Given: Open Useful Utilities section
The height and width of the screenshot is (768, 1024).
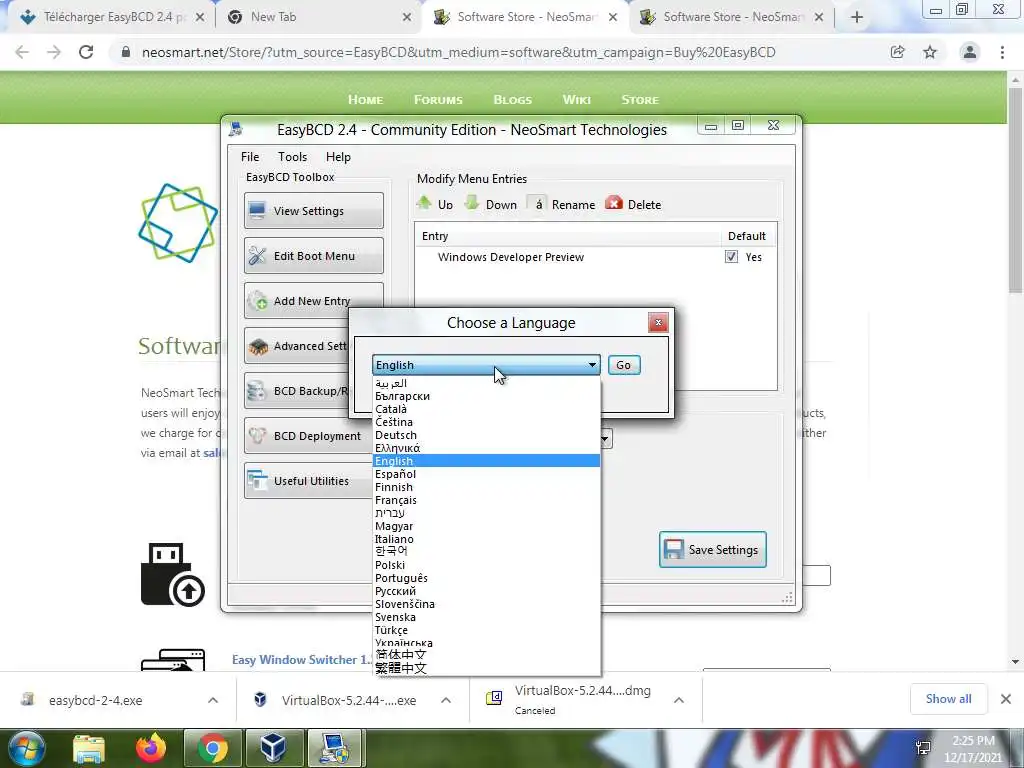Looking at the screenshot, I should [308, 481].
